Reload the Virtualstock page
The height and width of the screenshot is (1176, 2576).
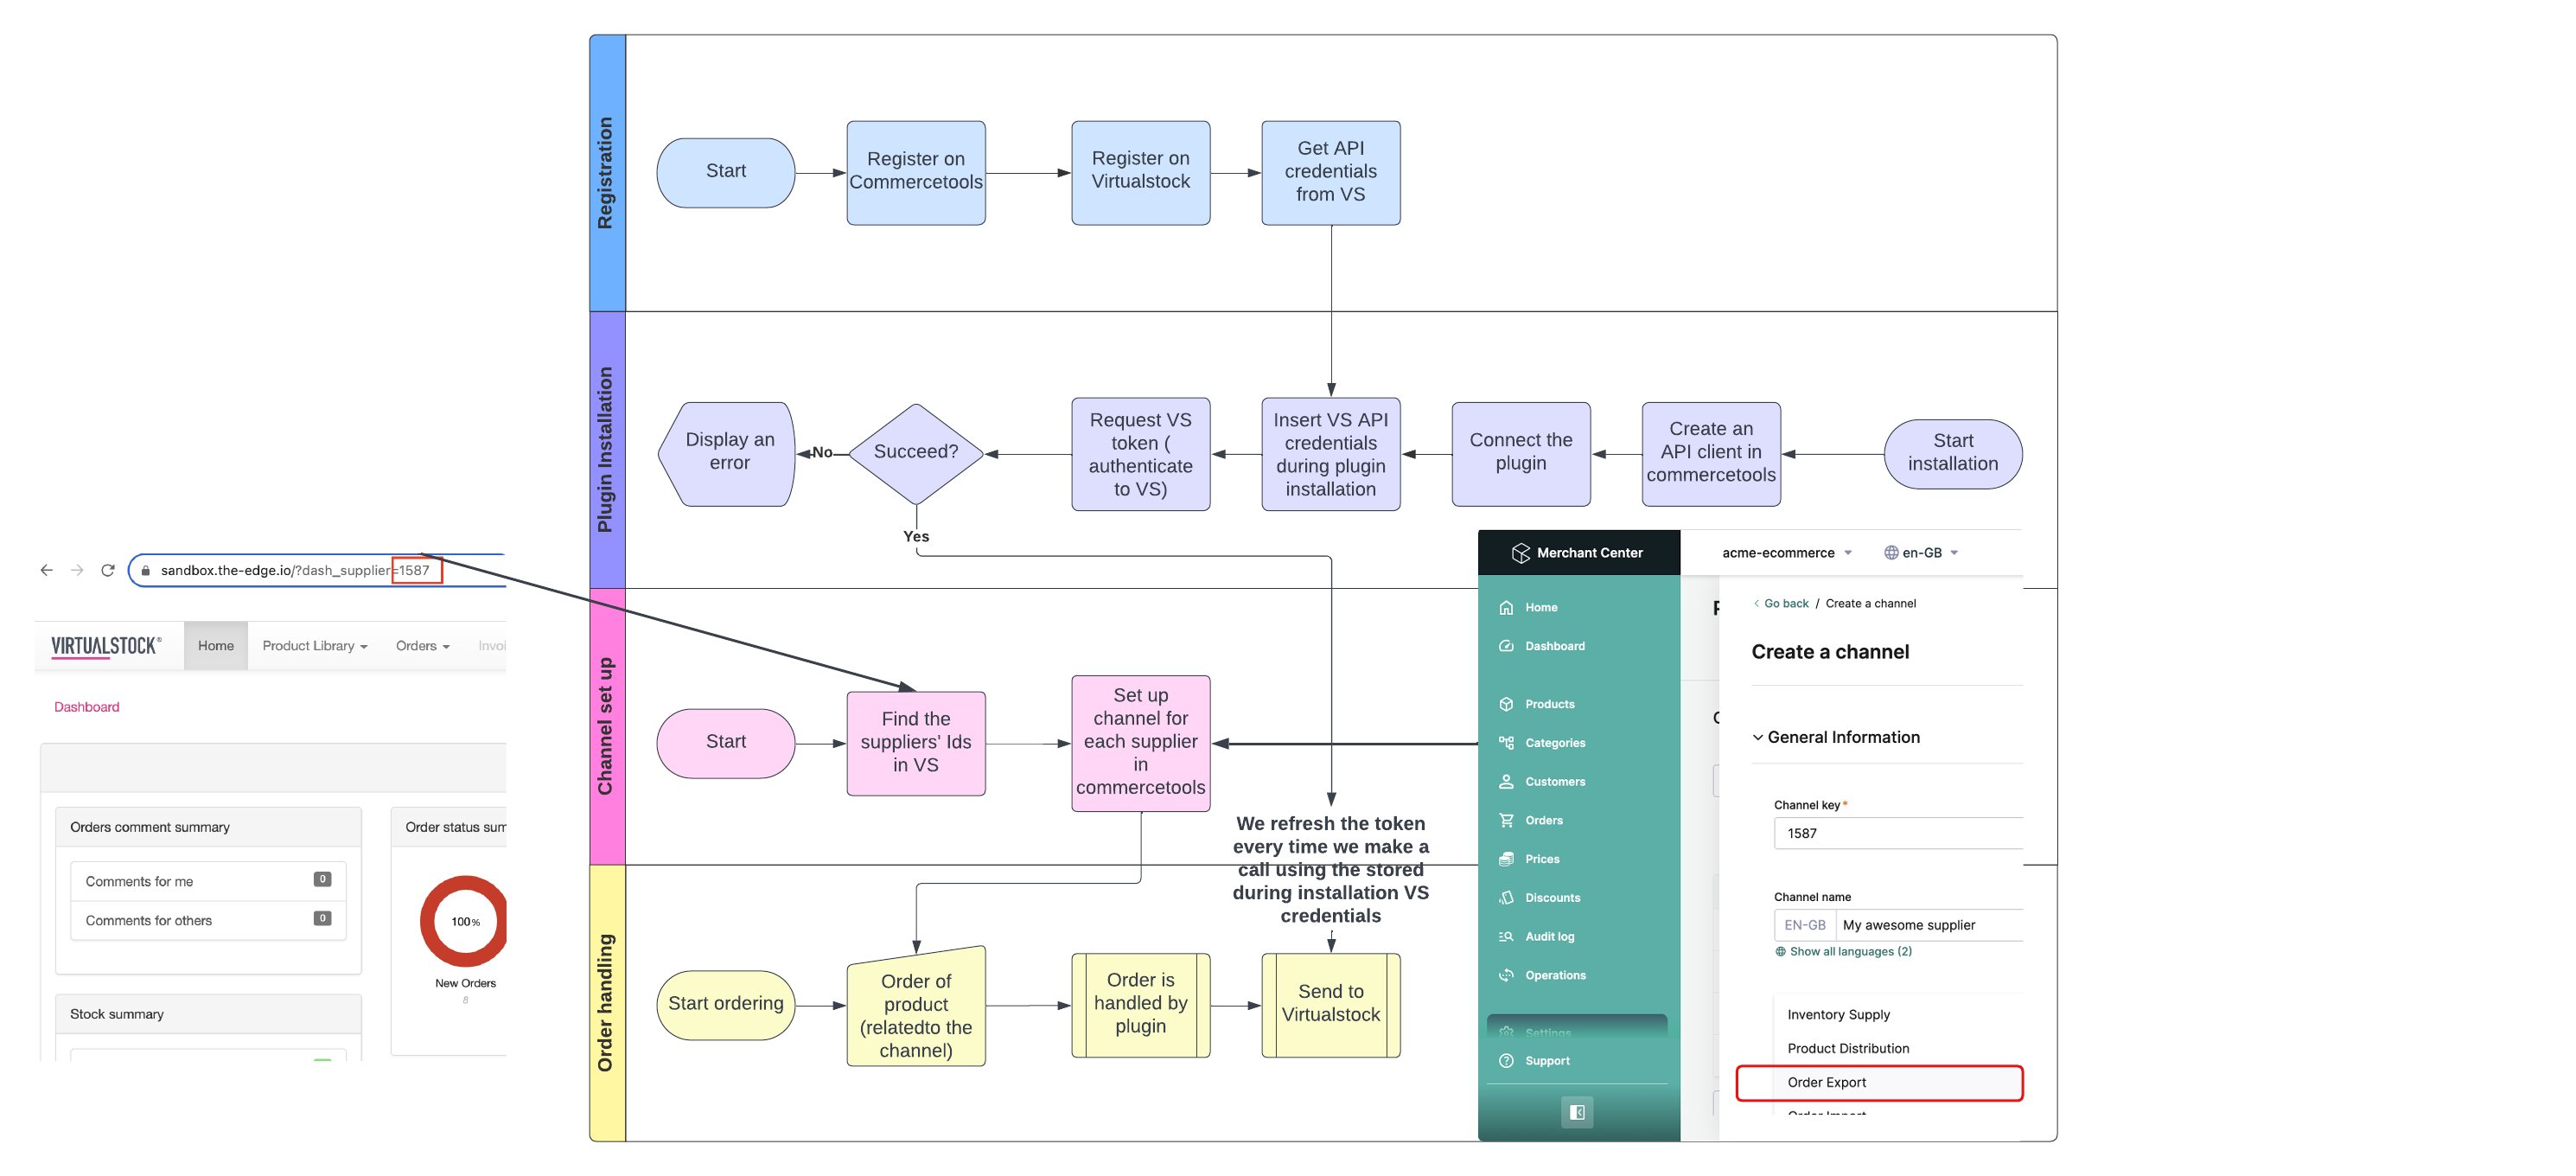(108, 570)
